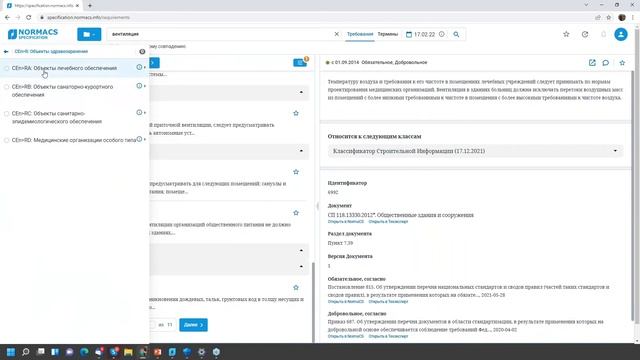
Task: Open the history refresh icon in header
Action: 585,34
